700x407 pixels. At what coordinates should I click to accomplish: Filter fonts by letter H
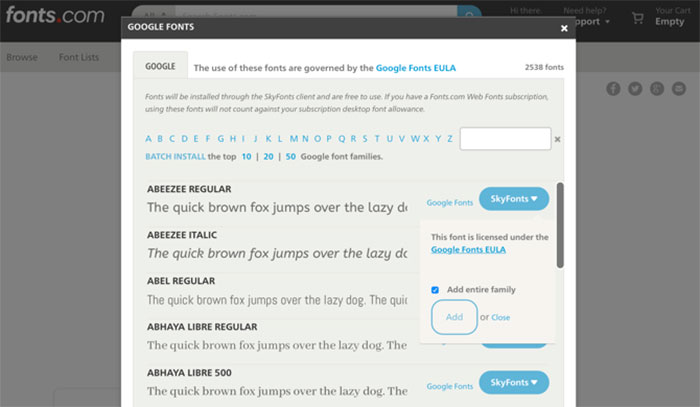tap(233, 139)
